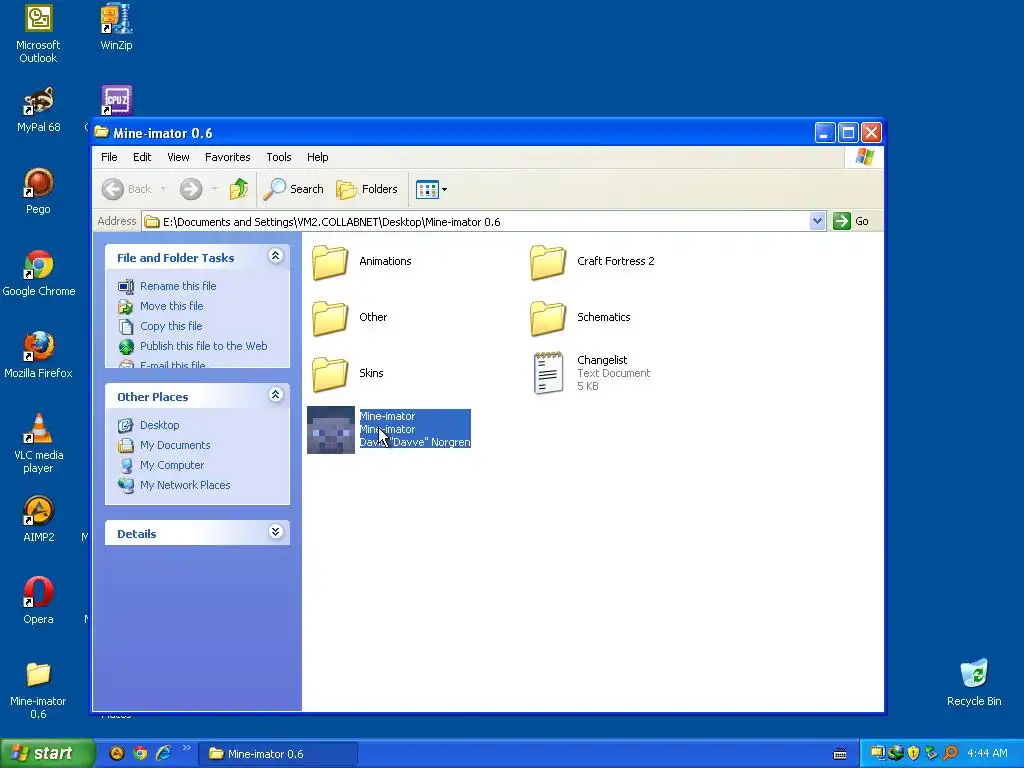Collapse the Other Places panel
1024x768 pixels.
(x=276, y=394)
